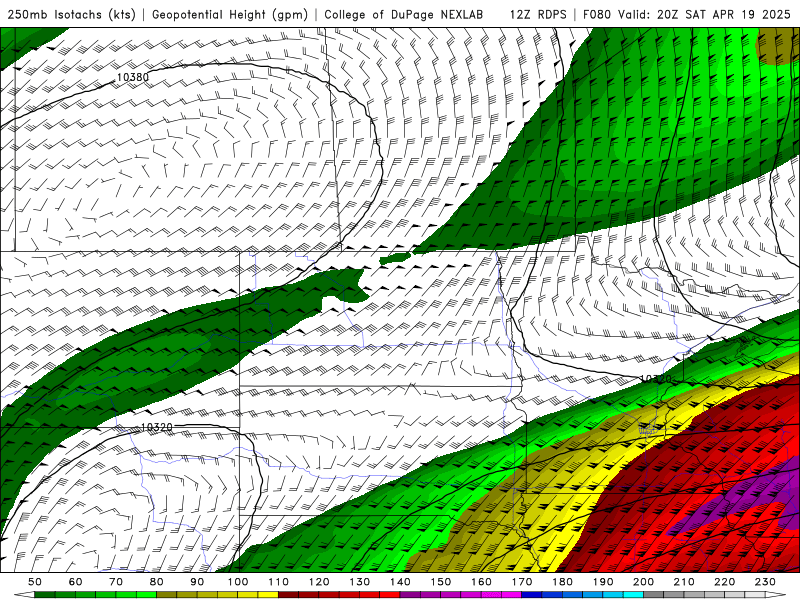Select the dark blue swatch just after 170

click(x=532, y=595)
